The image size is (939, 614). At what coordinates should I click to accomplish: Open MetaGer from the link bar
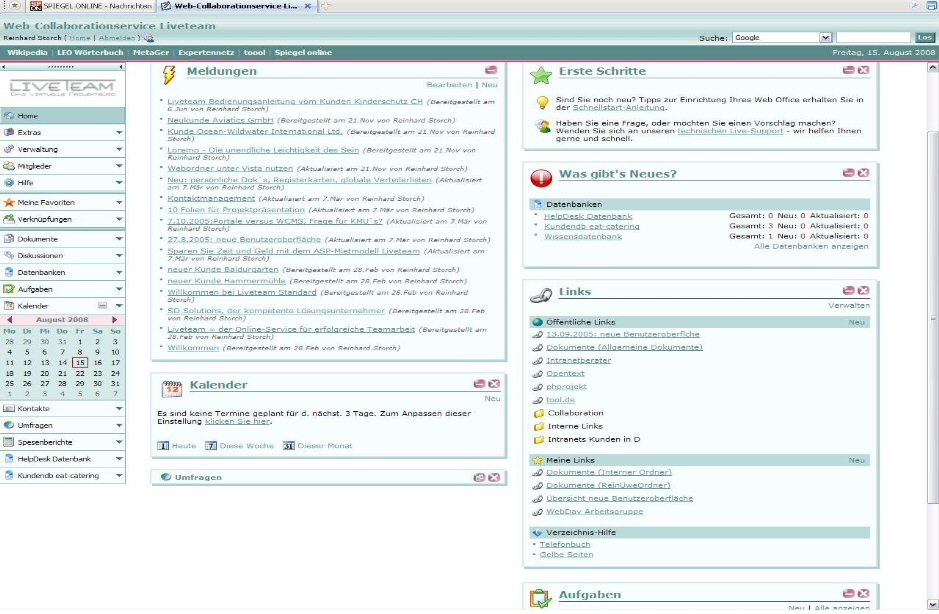click(x=151, y=53)
